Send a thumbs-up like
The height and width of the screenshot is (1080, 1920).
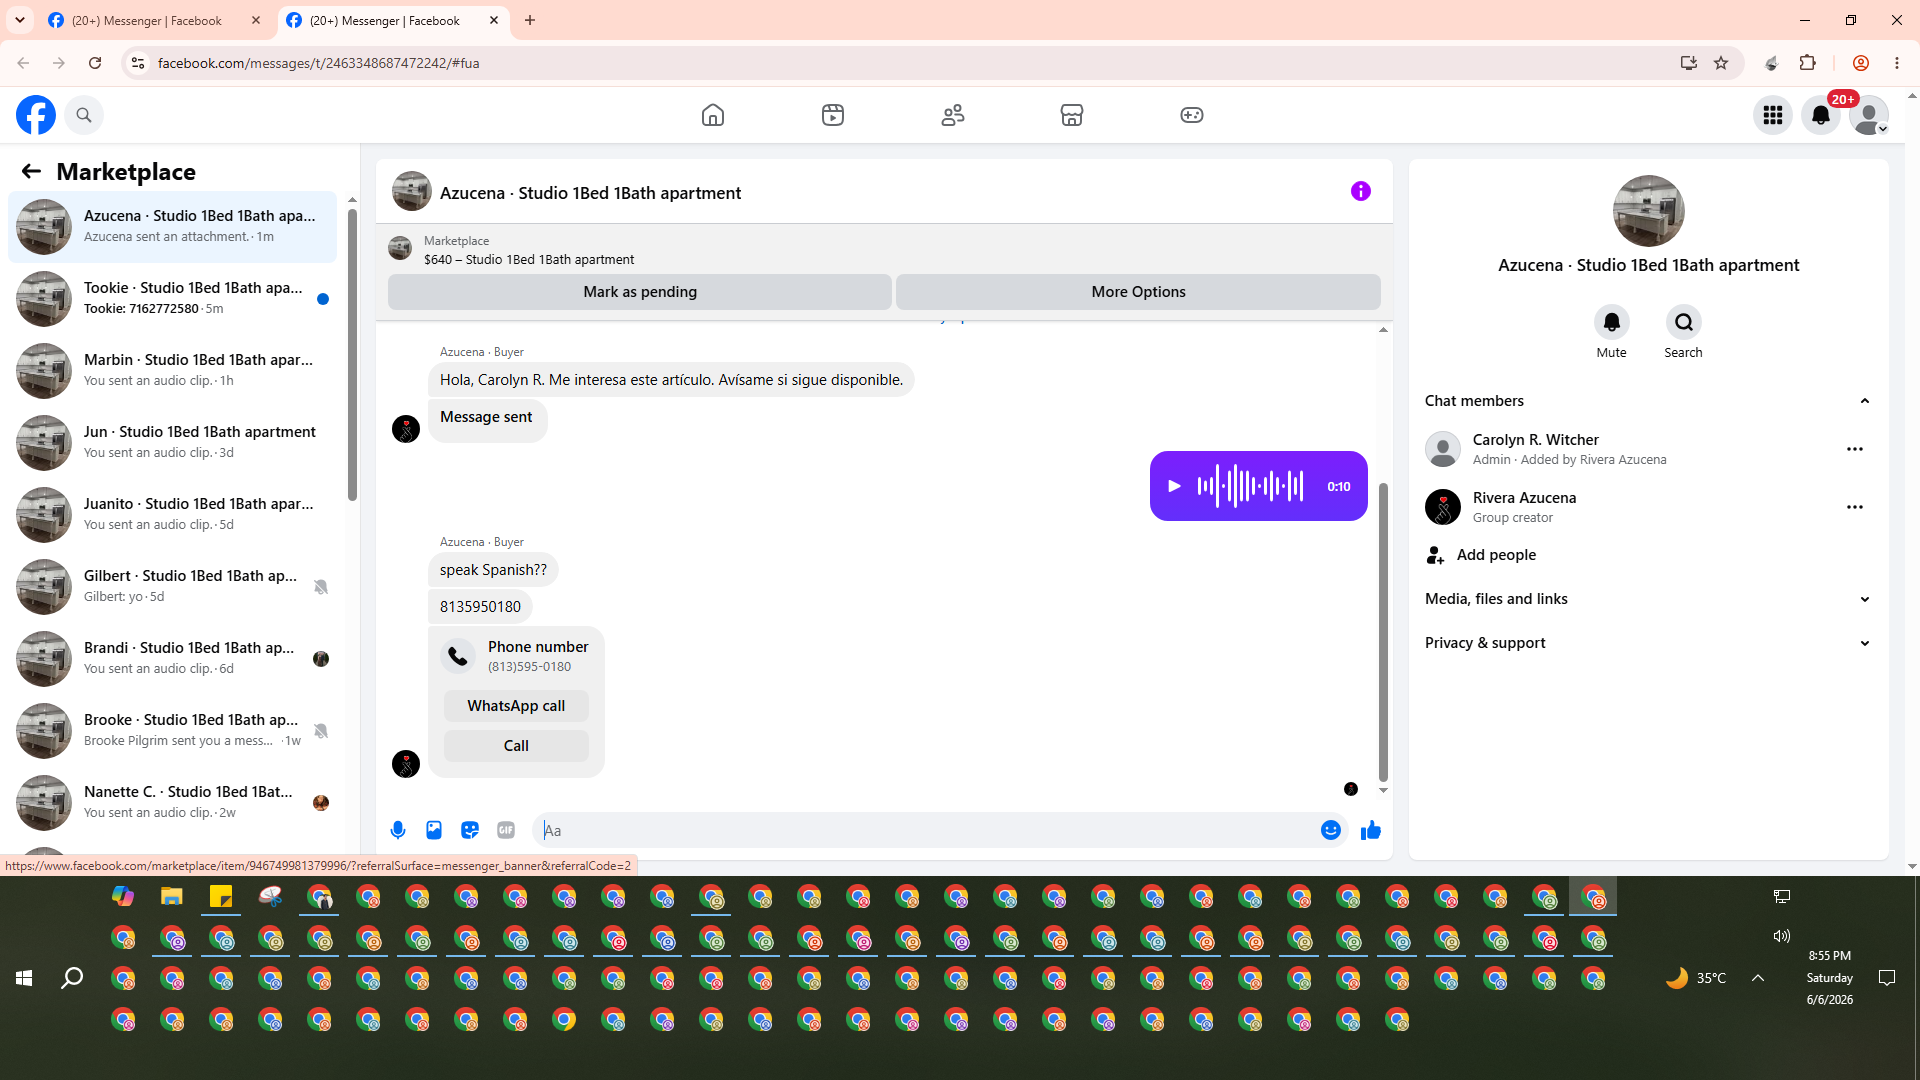pos(1371,830)
